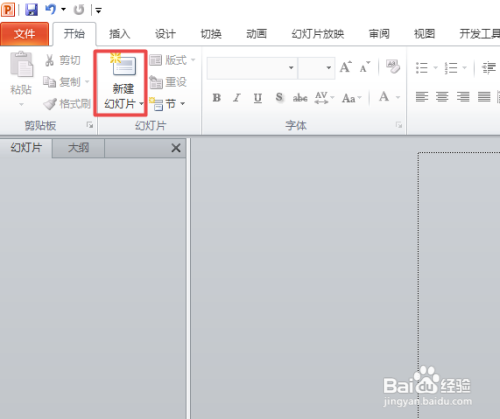Toggle strikethrough abc button
Image resolution: width=500 pixels, height=419 pixels.
[300, 98]
